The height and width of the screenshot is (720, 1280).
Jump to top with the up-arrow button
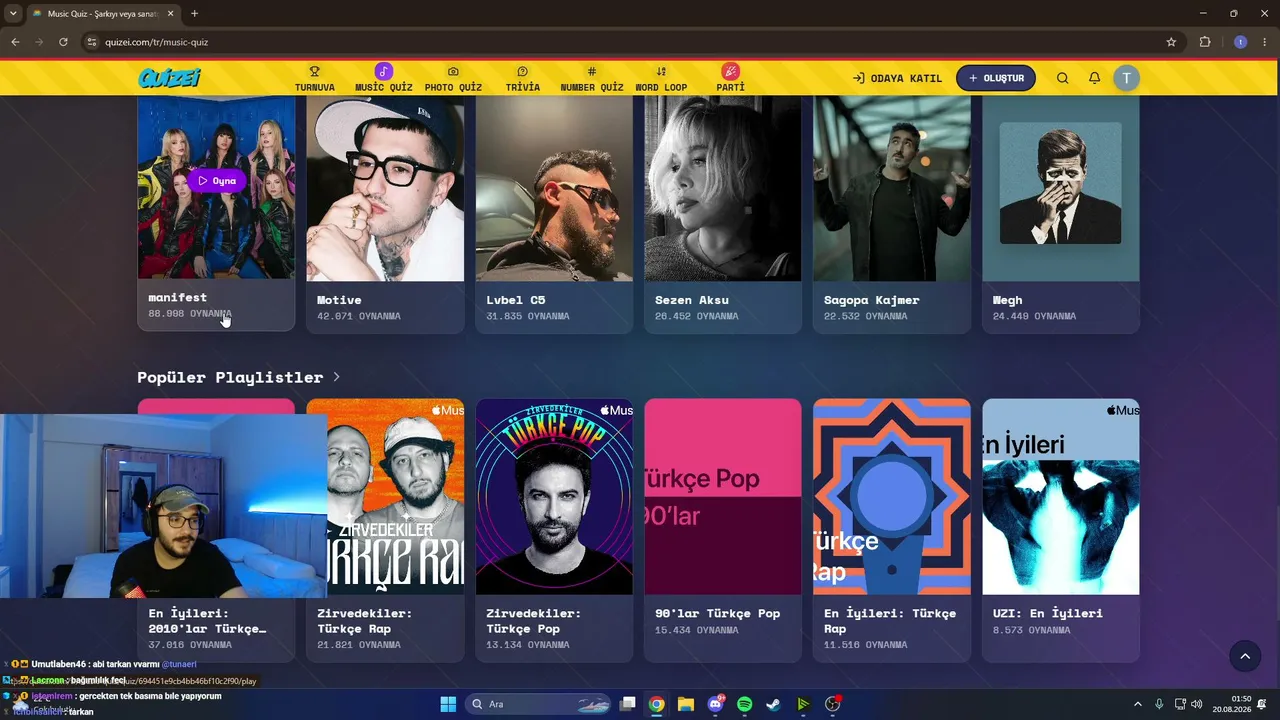[x=1245, y=656]
